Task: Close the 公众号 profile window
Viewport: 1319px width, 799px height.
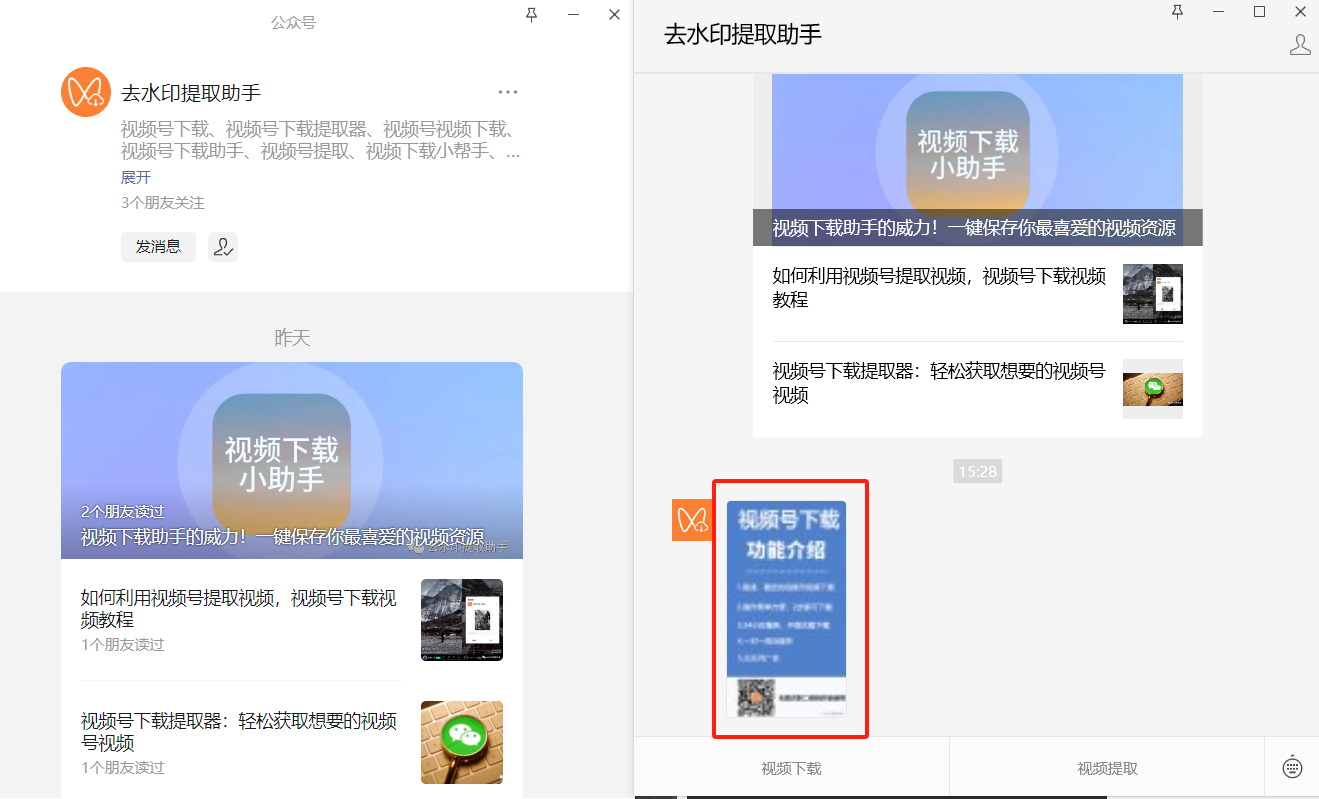Action: [x=615, y=14]
